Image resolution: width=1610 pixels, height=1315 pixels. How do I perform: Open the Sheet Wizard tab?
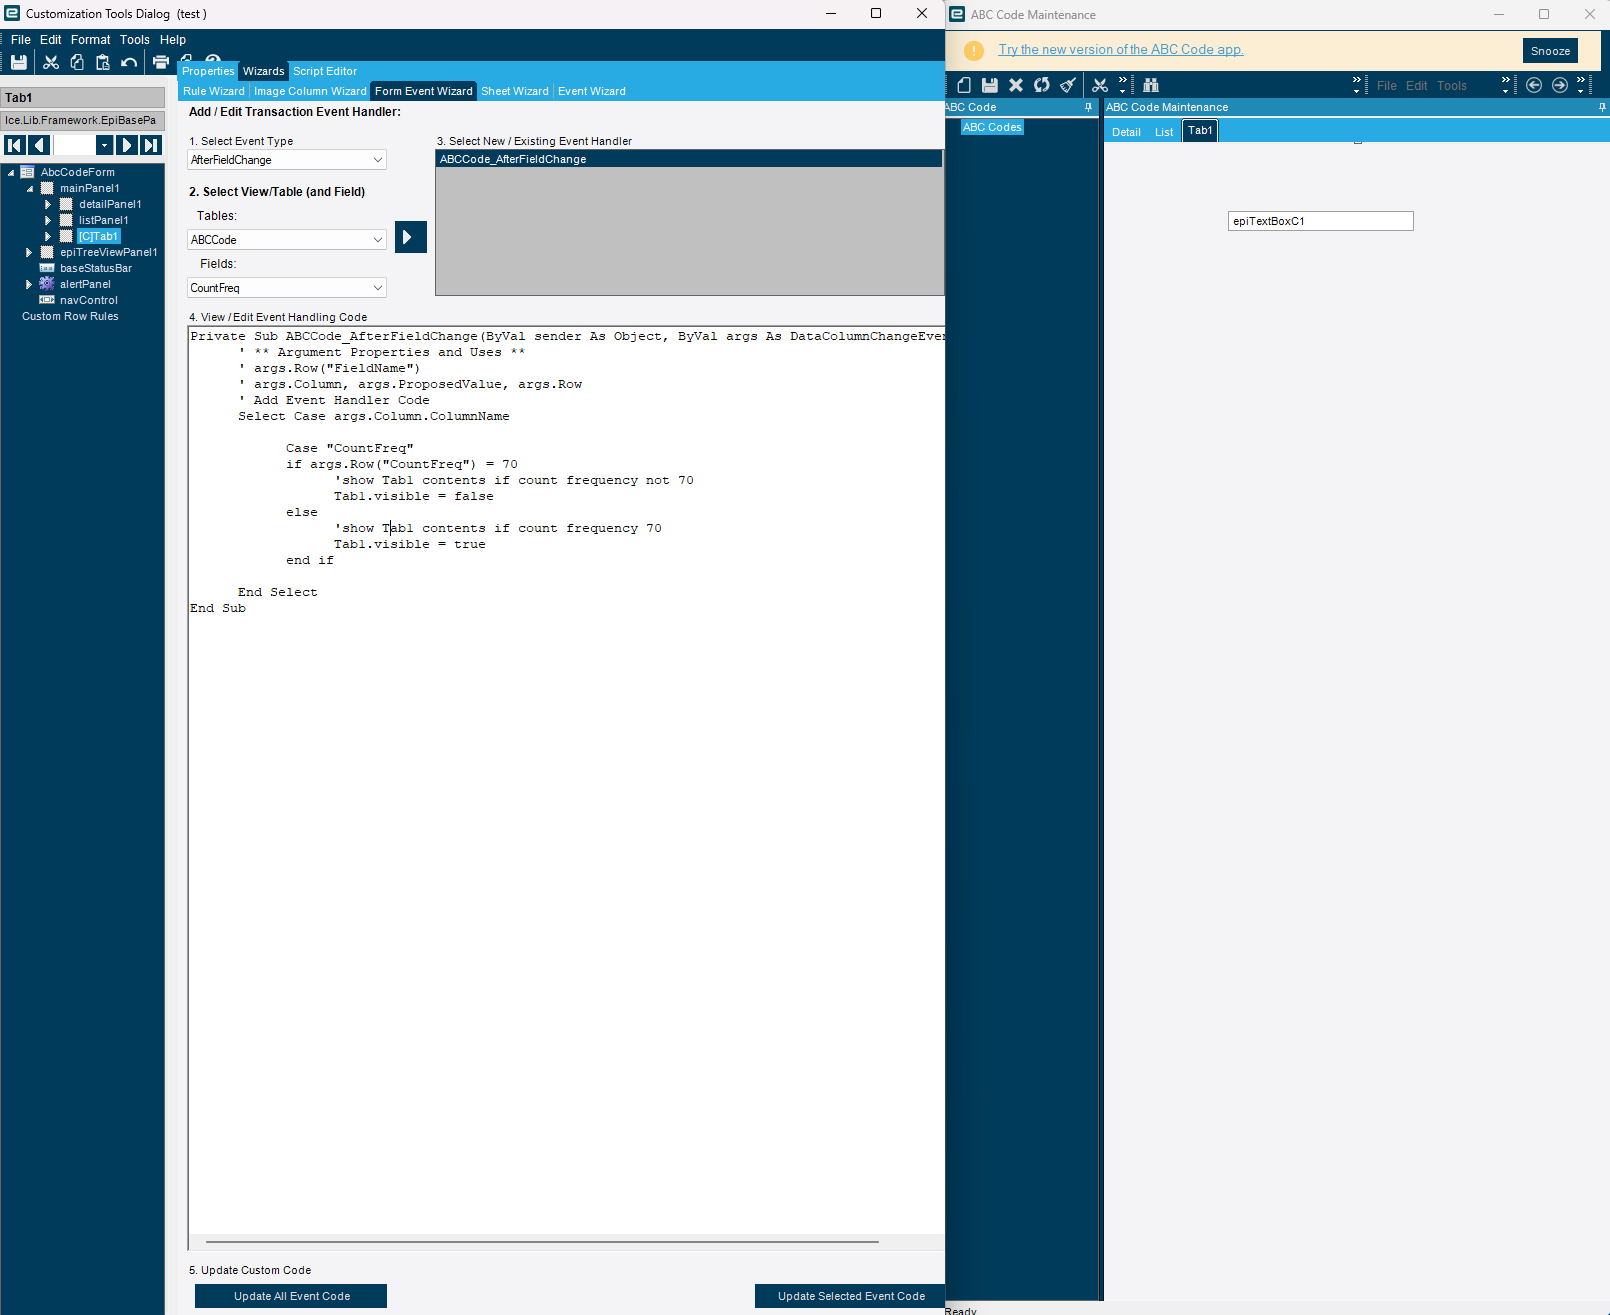pos(515,91)
